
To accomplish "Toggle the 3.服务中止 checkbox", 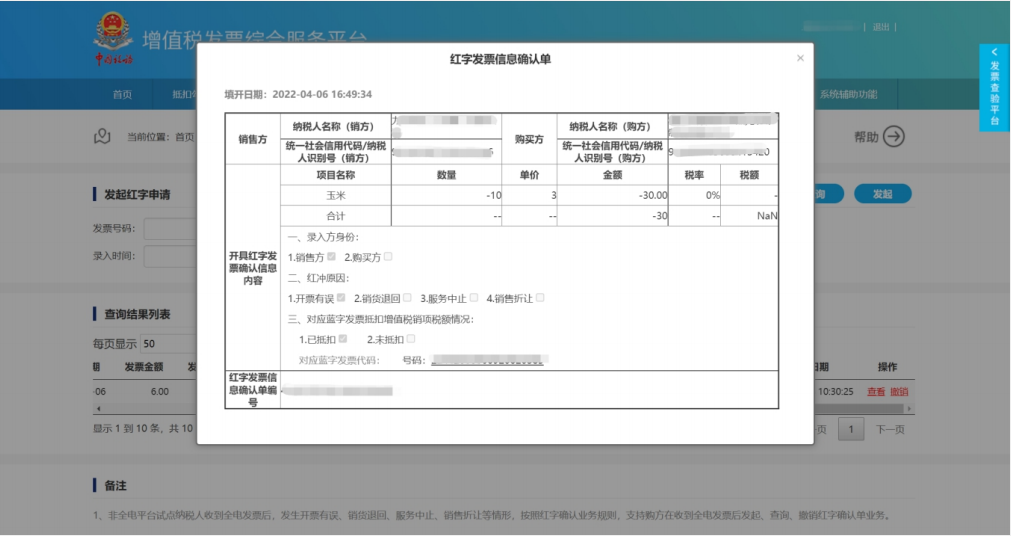I will pyautogui.click(x=474, y=298).
